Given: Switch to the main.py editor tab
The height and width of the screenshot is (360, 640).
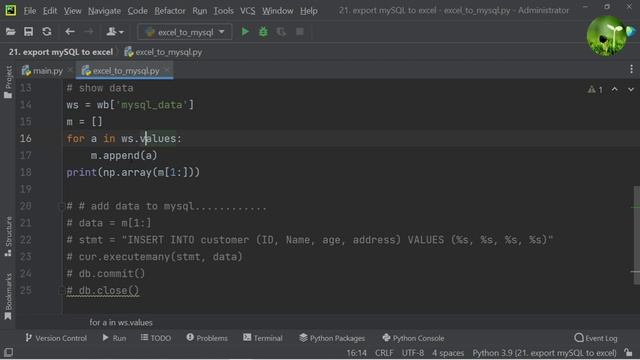Looking at the screenshot, I should 42,71.
